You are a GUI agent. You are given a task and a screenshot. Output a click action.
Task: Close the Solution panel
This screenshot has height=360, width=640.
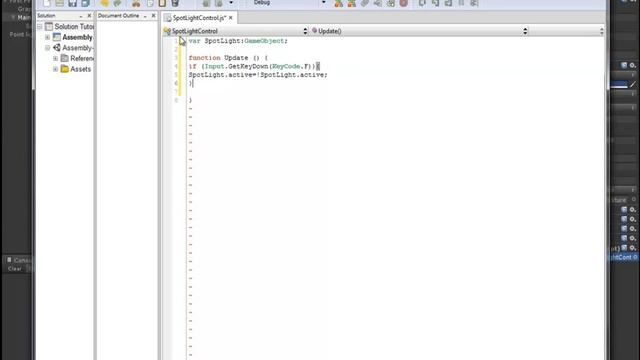(89, 16)
